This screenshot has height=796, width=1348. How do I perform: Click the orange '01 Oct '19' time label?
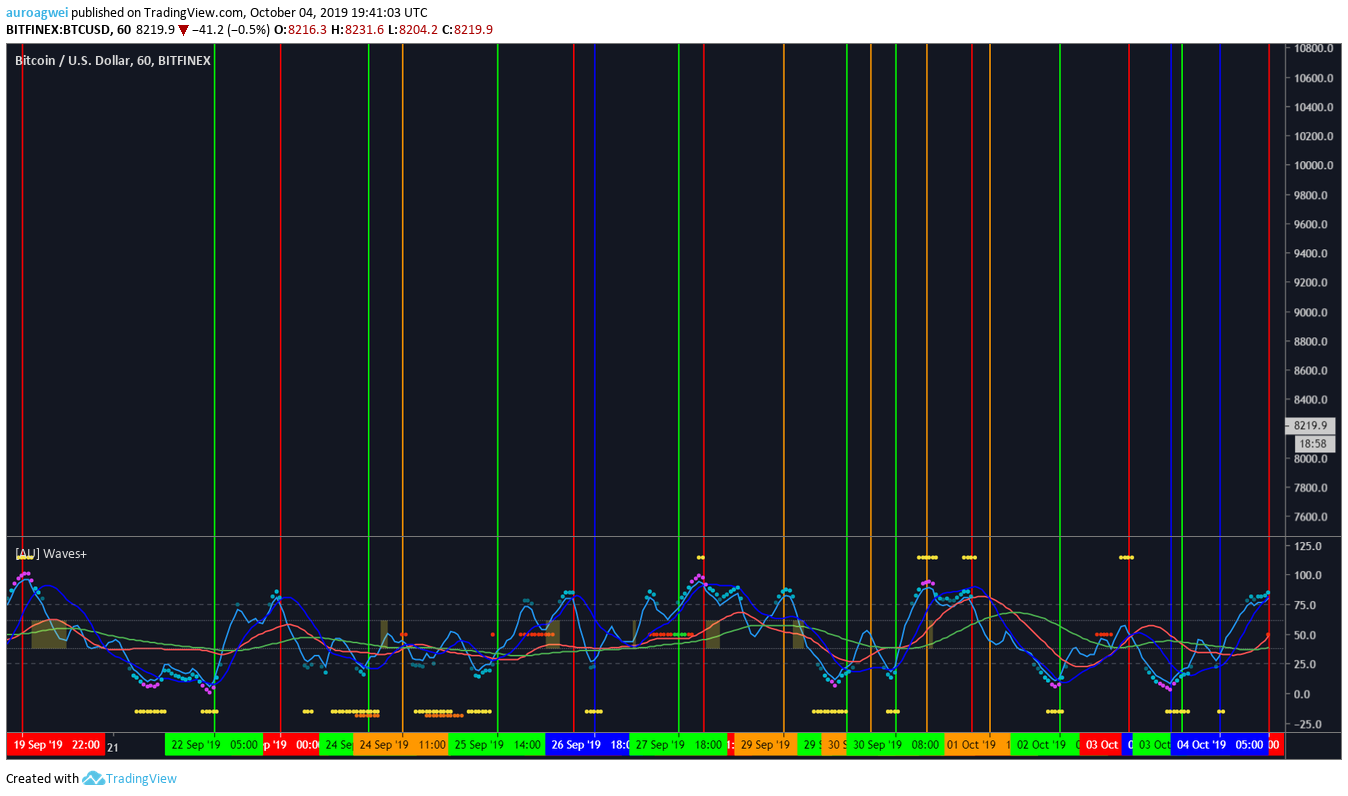coord(976,745)
